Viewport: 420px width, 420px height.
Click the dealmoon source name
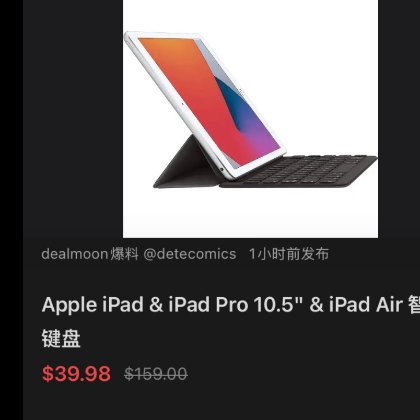point(74,254)
